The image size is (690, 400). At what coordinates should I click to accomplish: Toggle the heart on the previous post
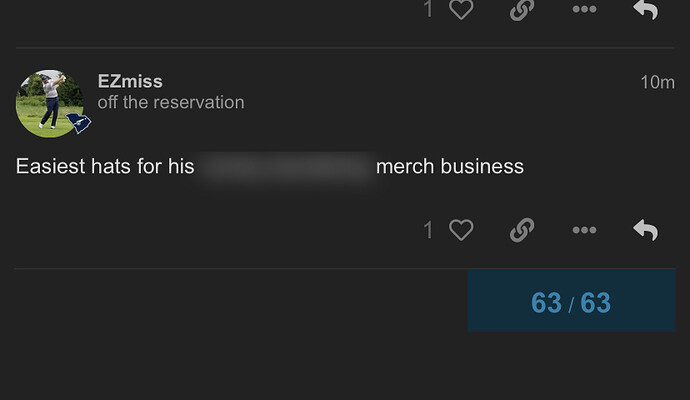461,9
